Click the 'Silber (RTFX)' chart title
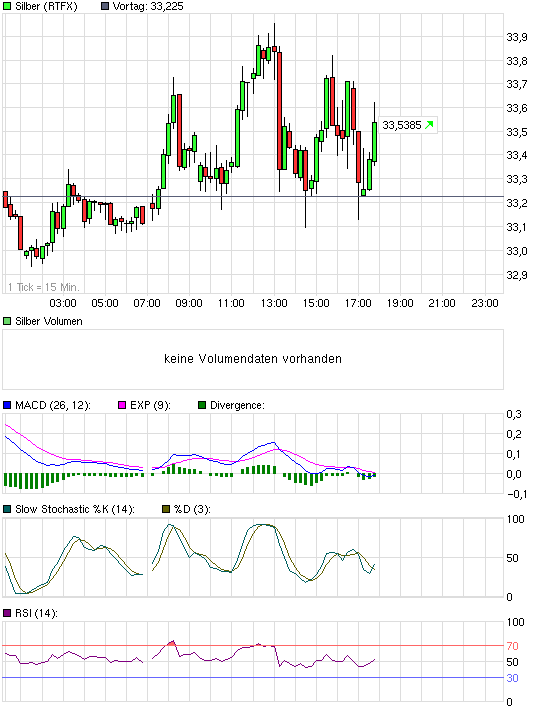This screenshot has height=710, width=545. coord(46,6)
